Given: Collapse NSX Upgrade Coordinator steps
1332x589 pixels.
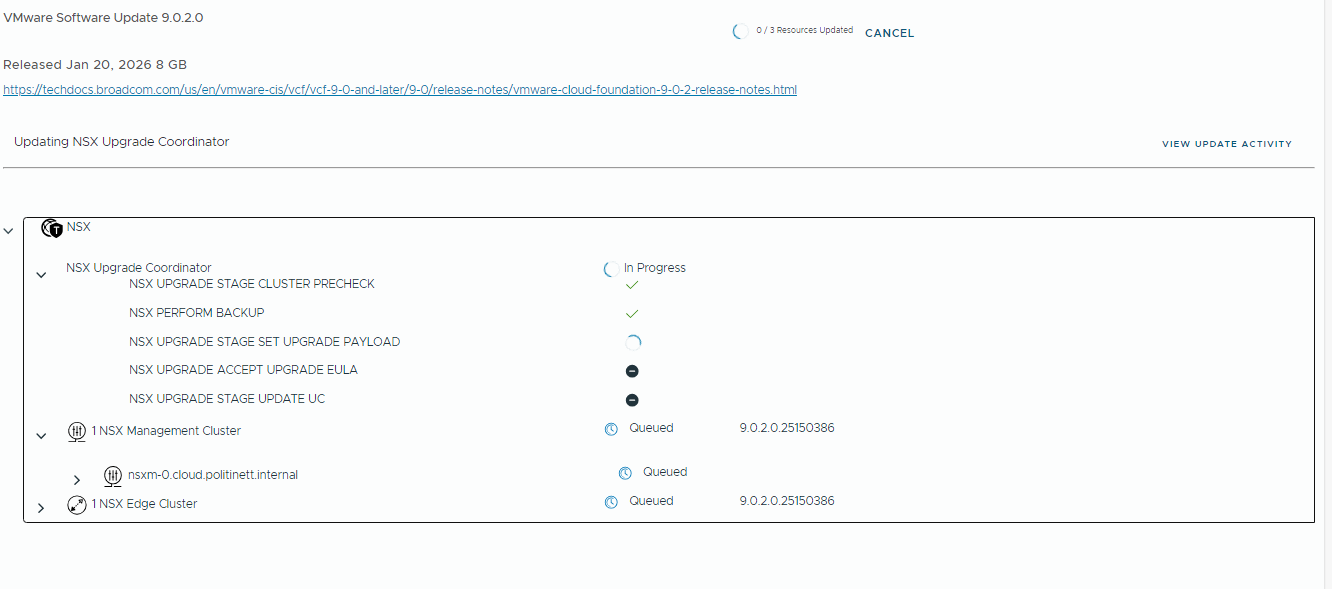Looking at the screenshot, I should [41, 275].
